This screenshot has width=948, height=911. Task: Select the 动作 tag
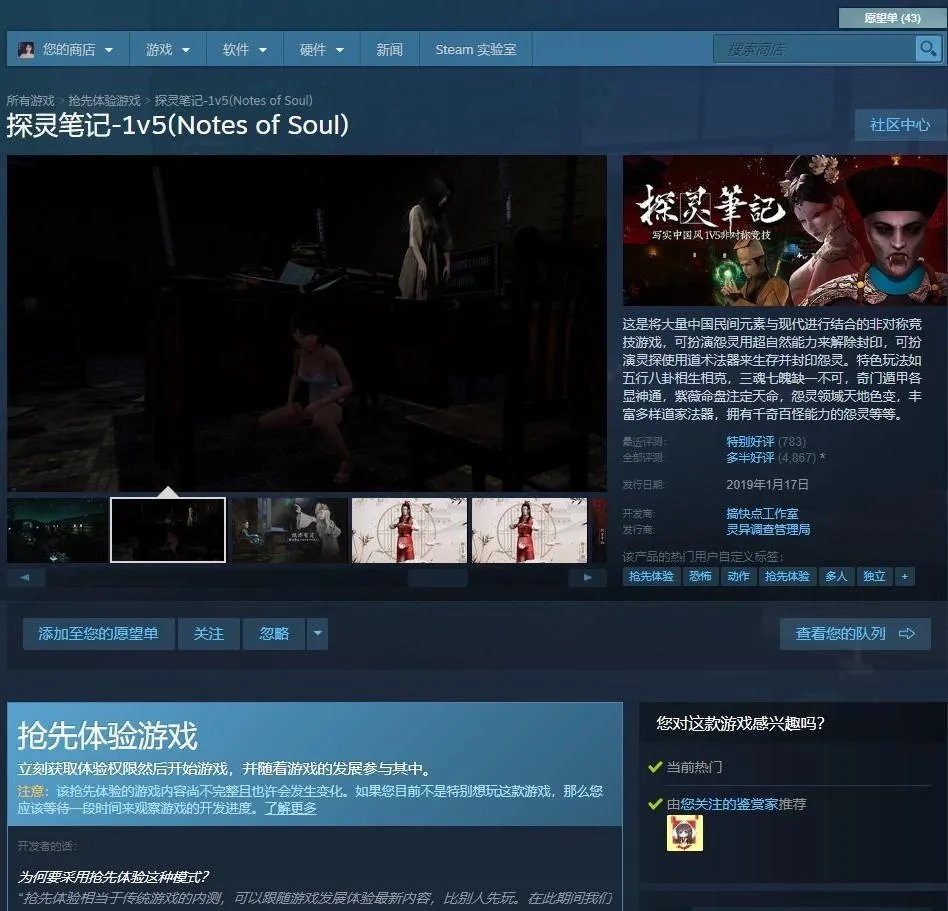[738, 576]
